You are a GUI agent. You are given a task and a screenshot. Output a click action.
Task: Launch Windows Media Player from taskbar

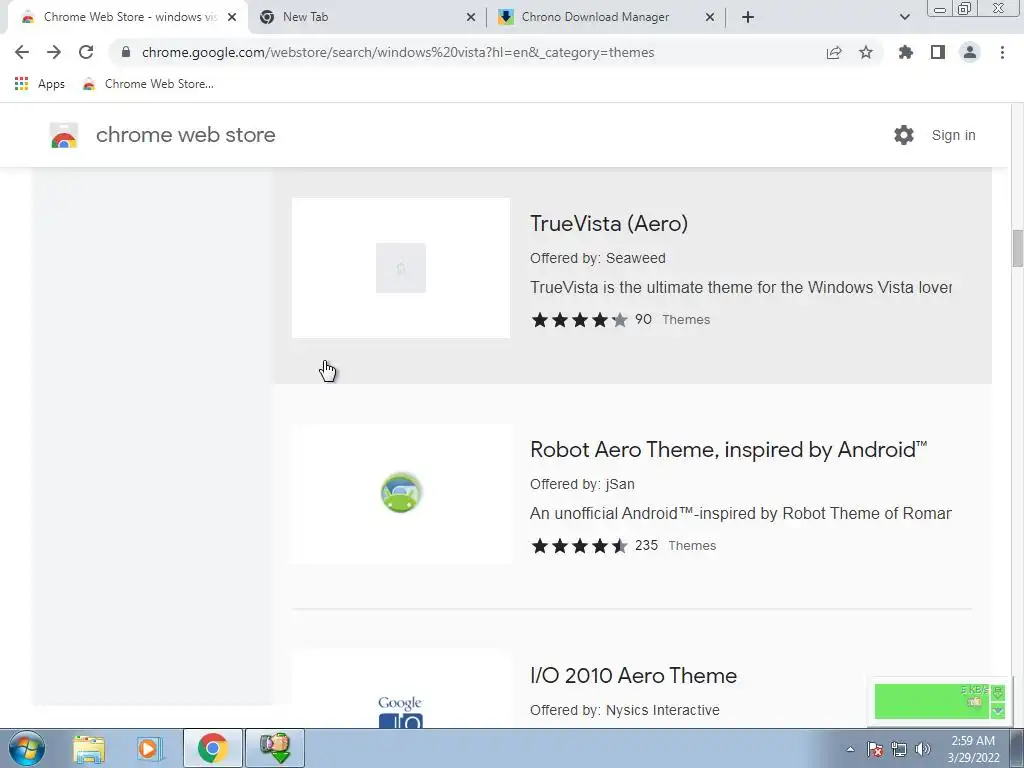tap(150, 748)
